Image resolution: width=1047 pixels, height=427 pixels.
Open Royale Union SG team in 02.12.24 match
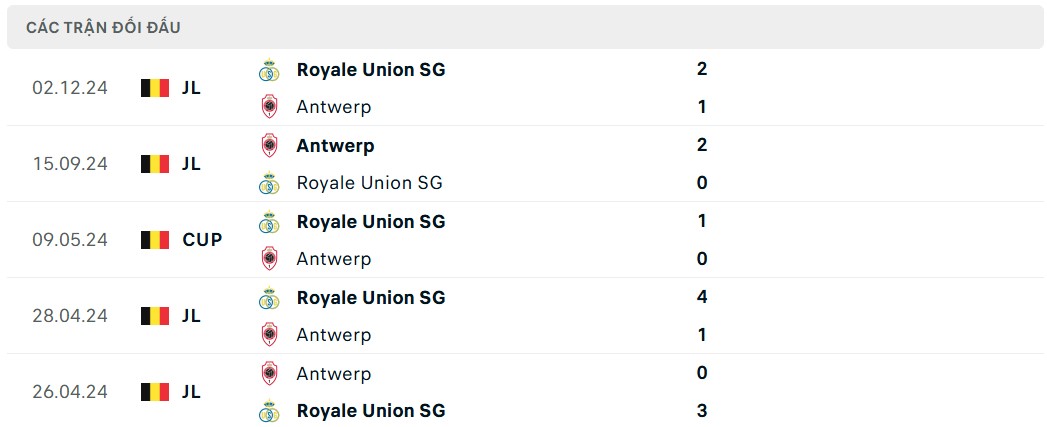click(x=371, y=70)
